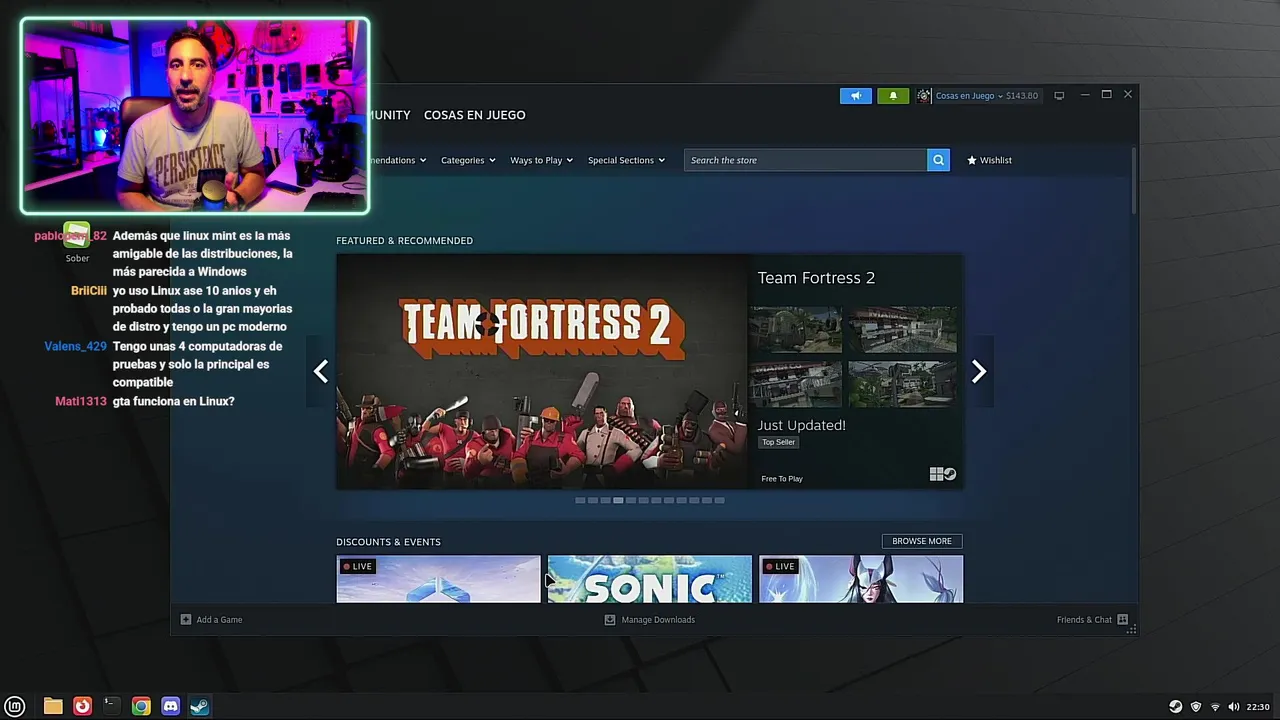Click the store page vertical scrollbar
This screenshot has height=720, width=1280.
pos(1134,180)
